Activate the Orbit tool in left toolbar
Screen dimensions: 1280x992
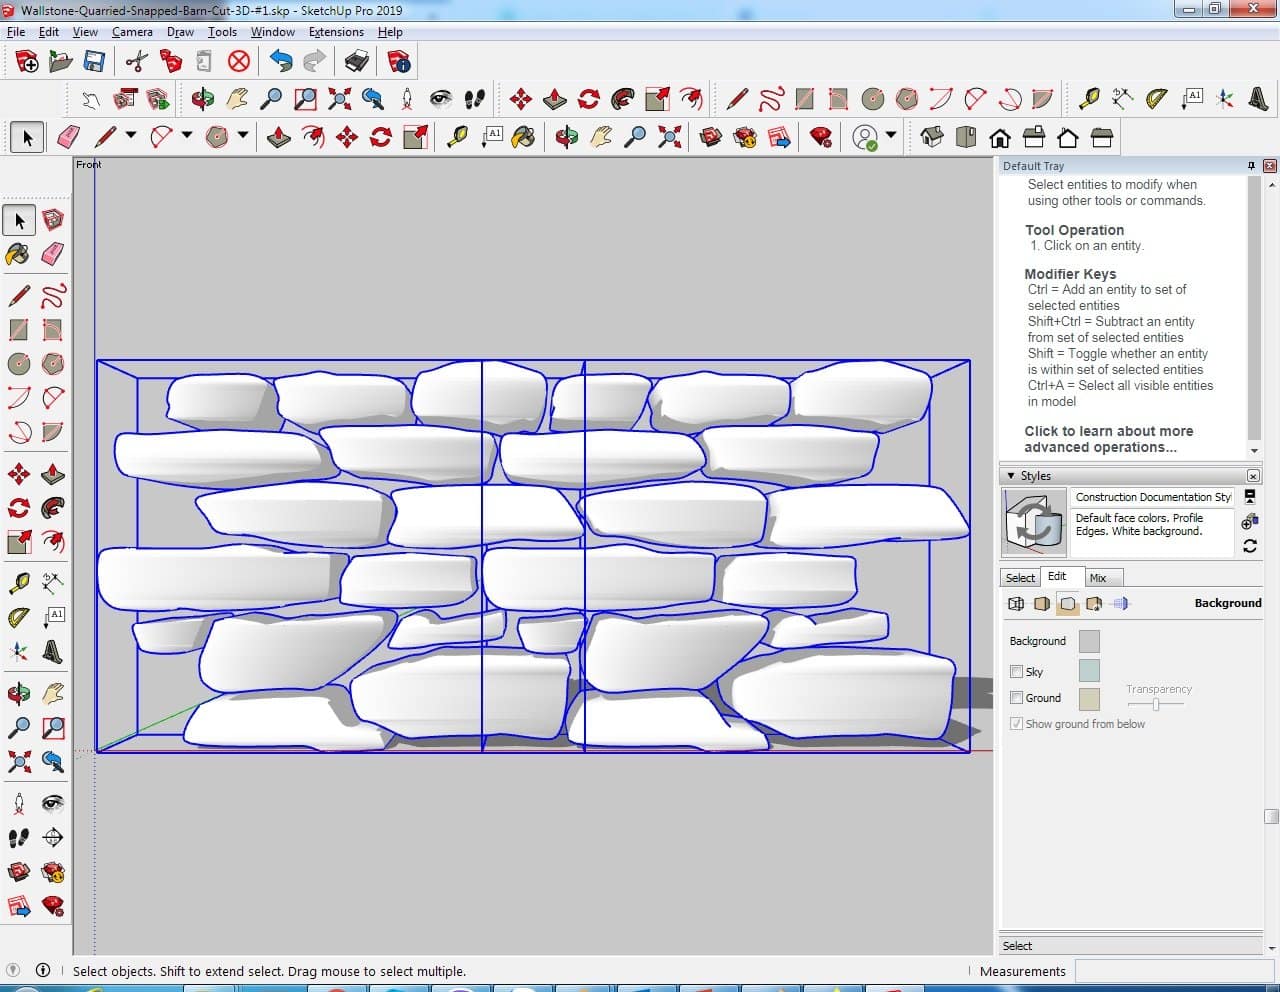[18, 692]
